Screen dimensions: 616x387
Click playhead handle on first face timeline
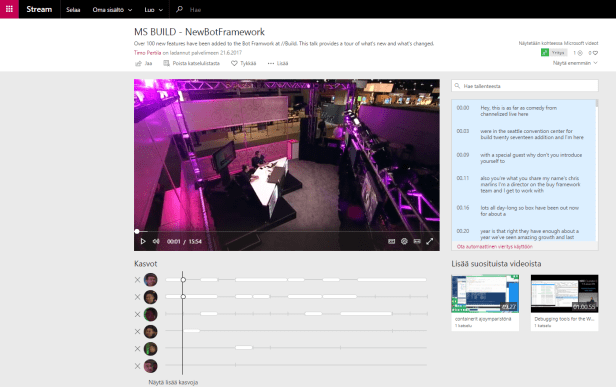coord(183,279)
